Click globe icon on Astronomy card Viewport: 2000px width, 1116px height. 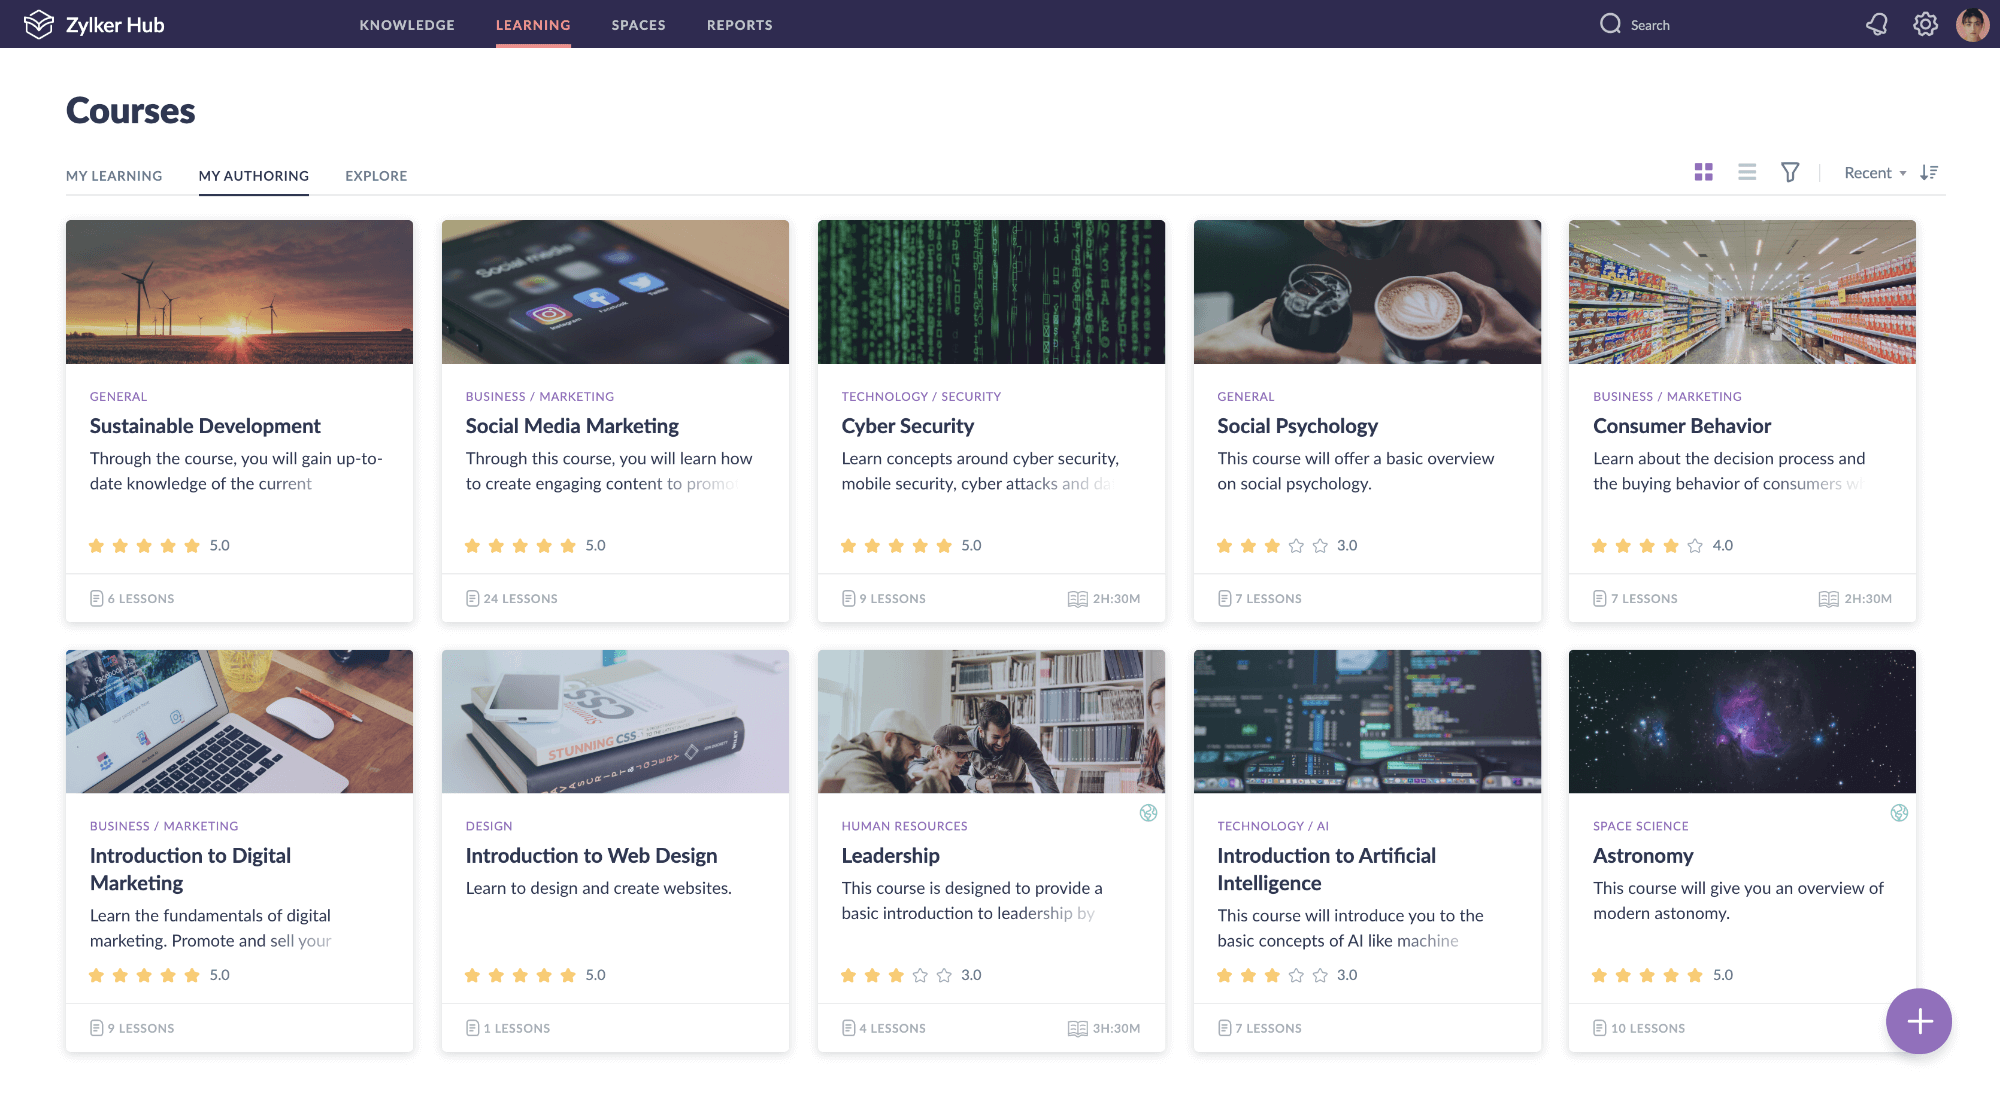click(x=1899, y=813)
